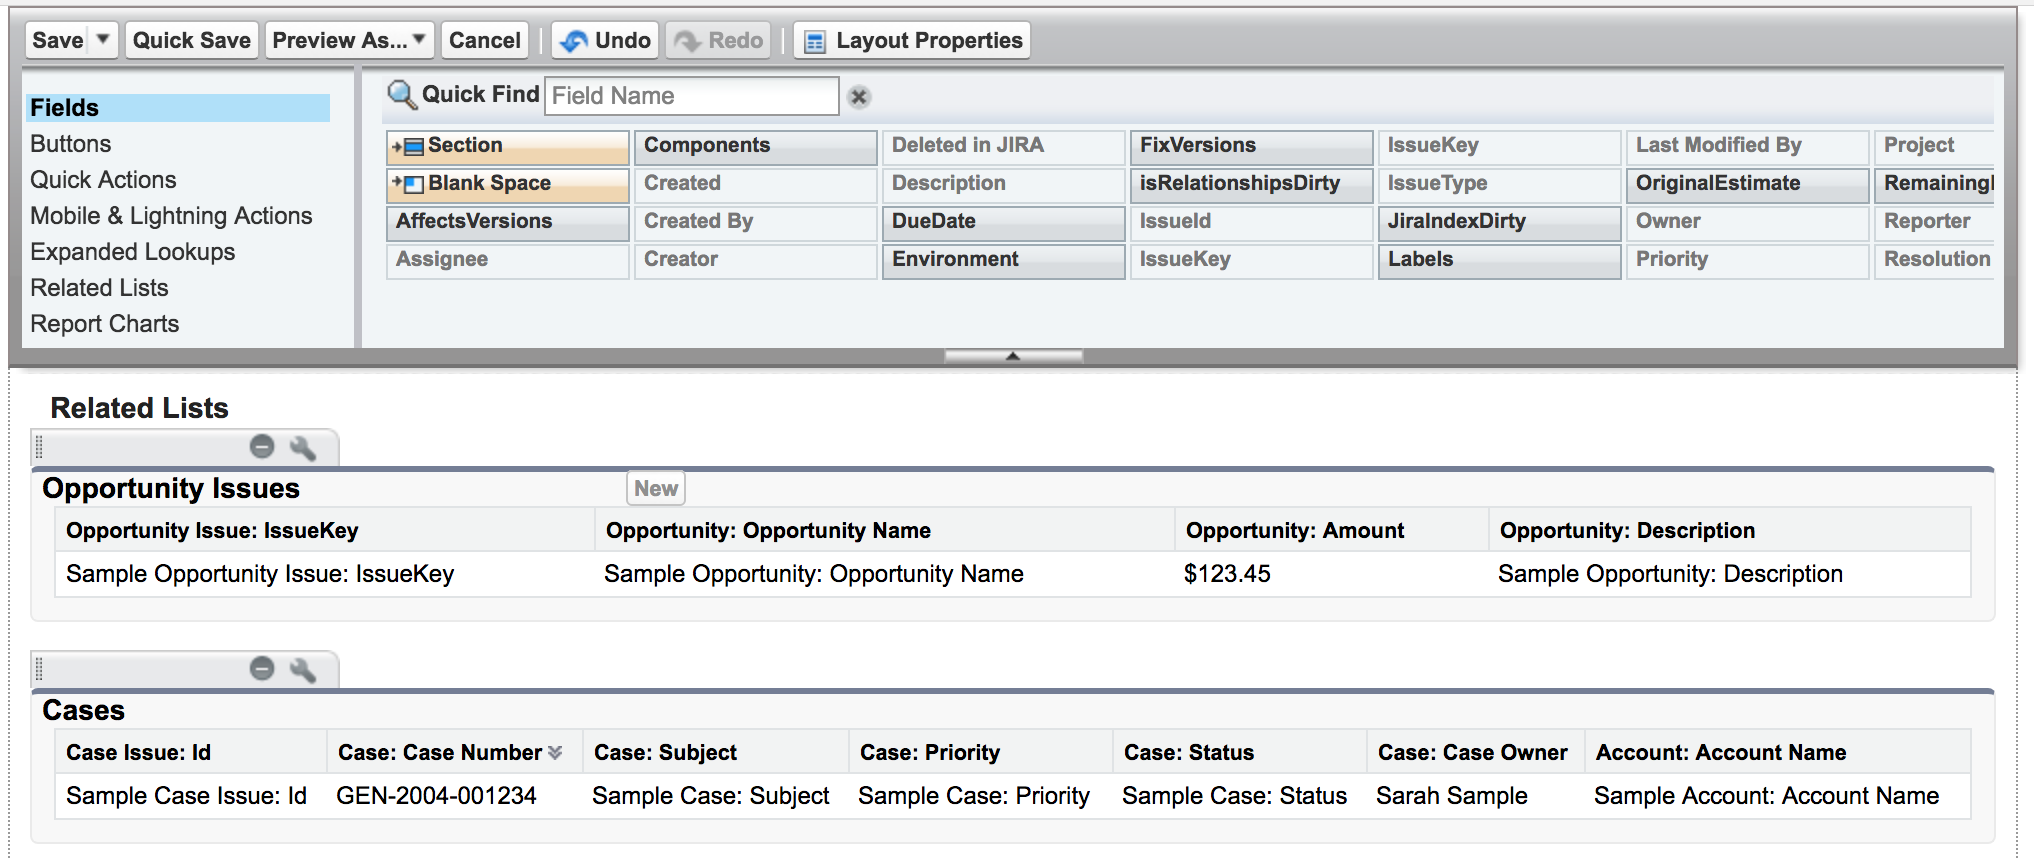Click the Quick Find magnifier icon
Image resolution: width=2034 pixels, height=860 pixels.
(401, 95)
